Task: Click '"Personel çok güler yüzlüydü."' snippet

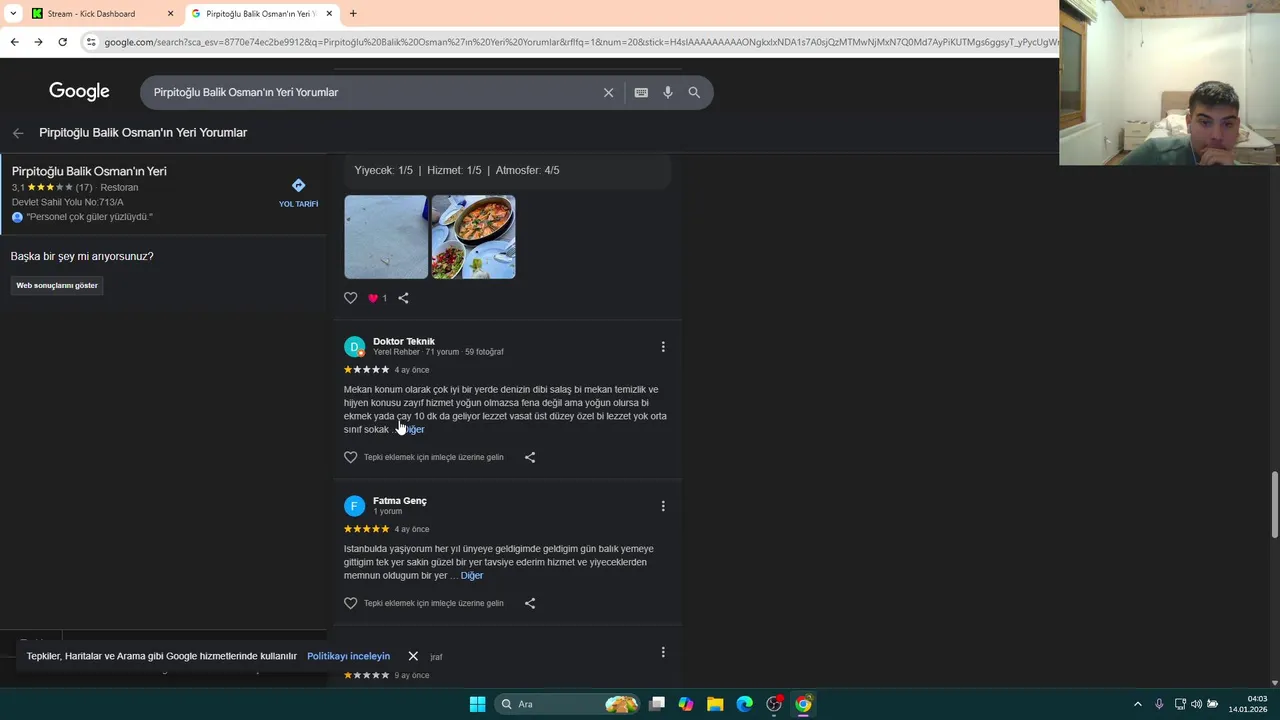Action: [90, 217]
